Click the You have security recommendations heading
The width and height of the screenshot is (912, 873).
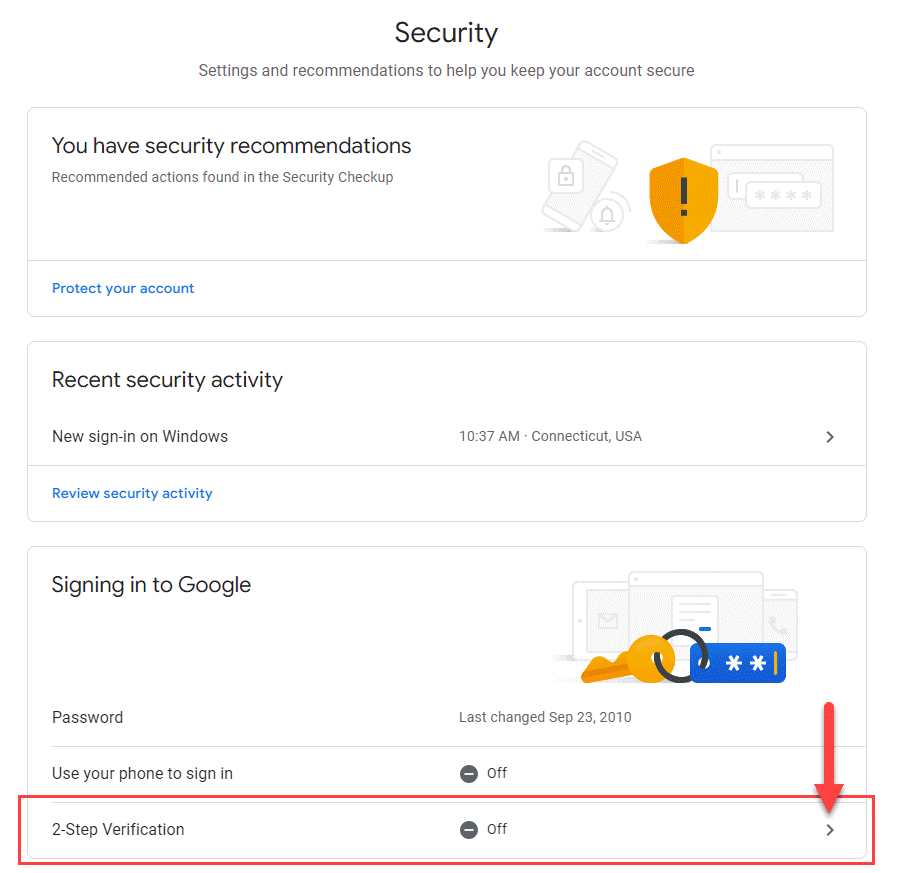coord(231,145)
